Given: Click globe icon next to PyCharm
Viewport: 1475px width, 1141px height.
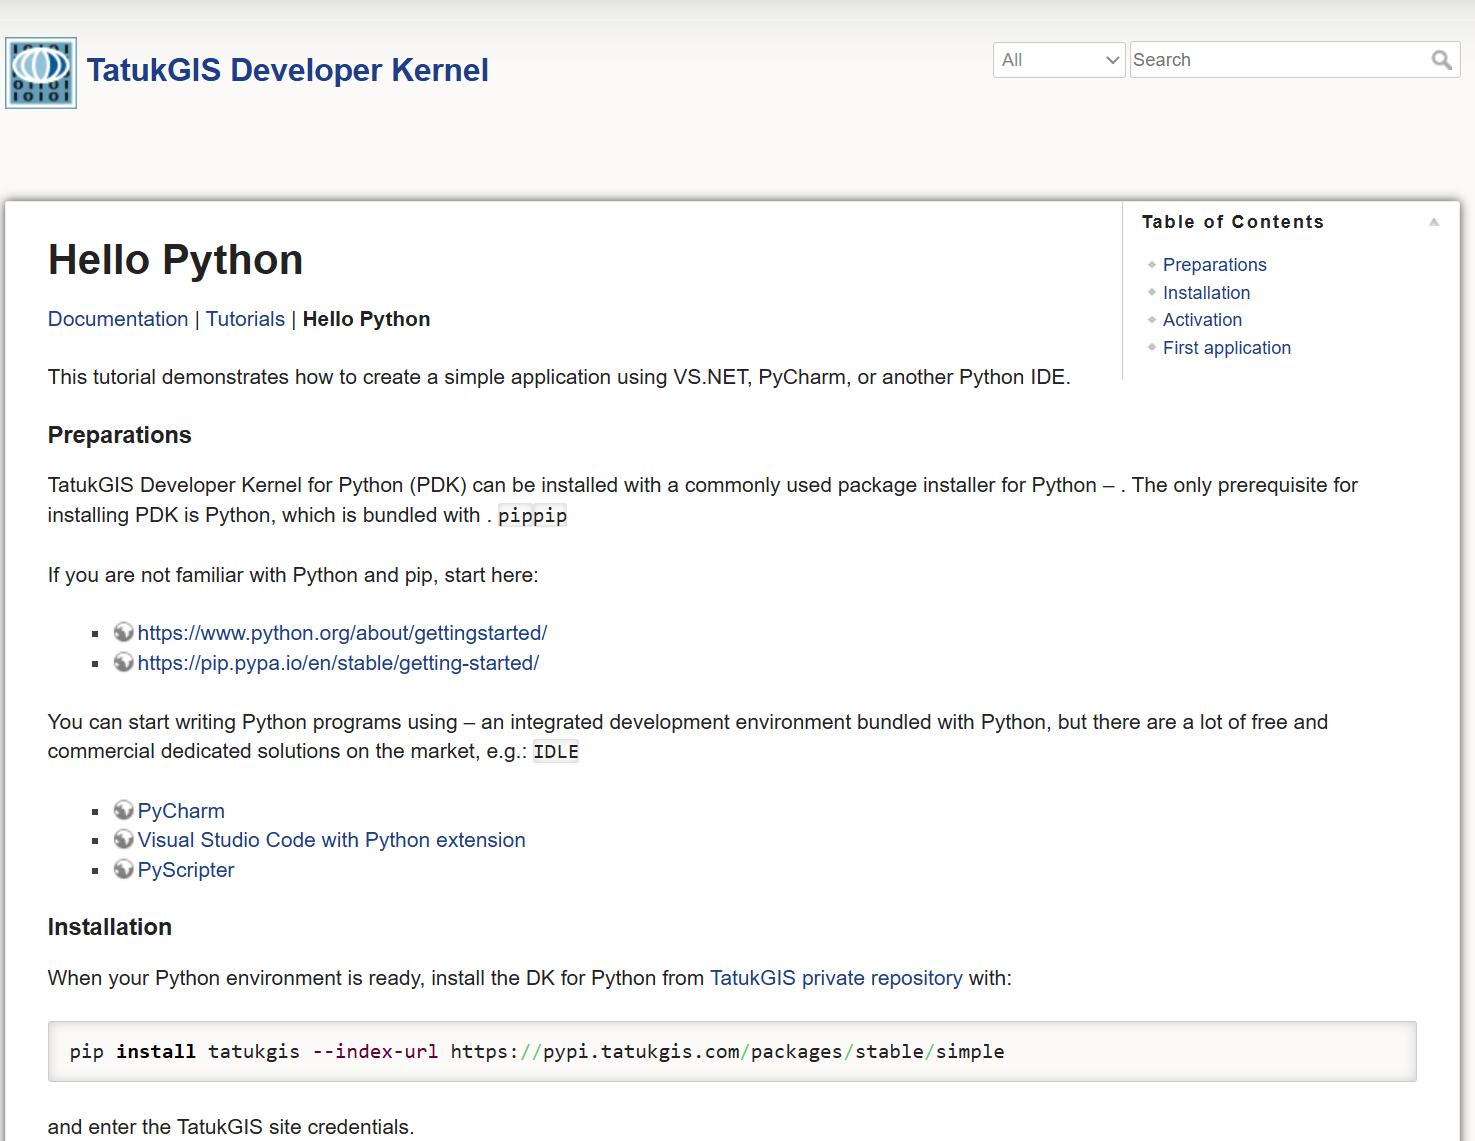Looking at the screenshot, I should [124, 810].
